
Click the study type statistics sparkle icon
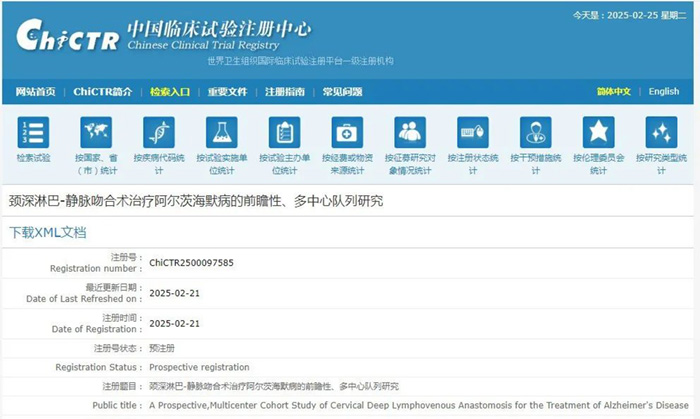click(661, 132)
